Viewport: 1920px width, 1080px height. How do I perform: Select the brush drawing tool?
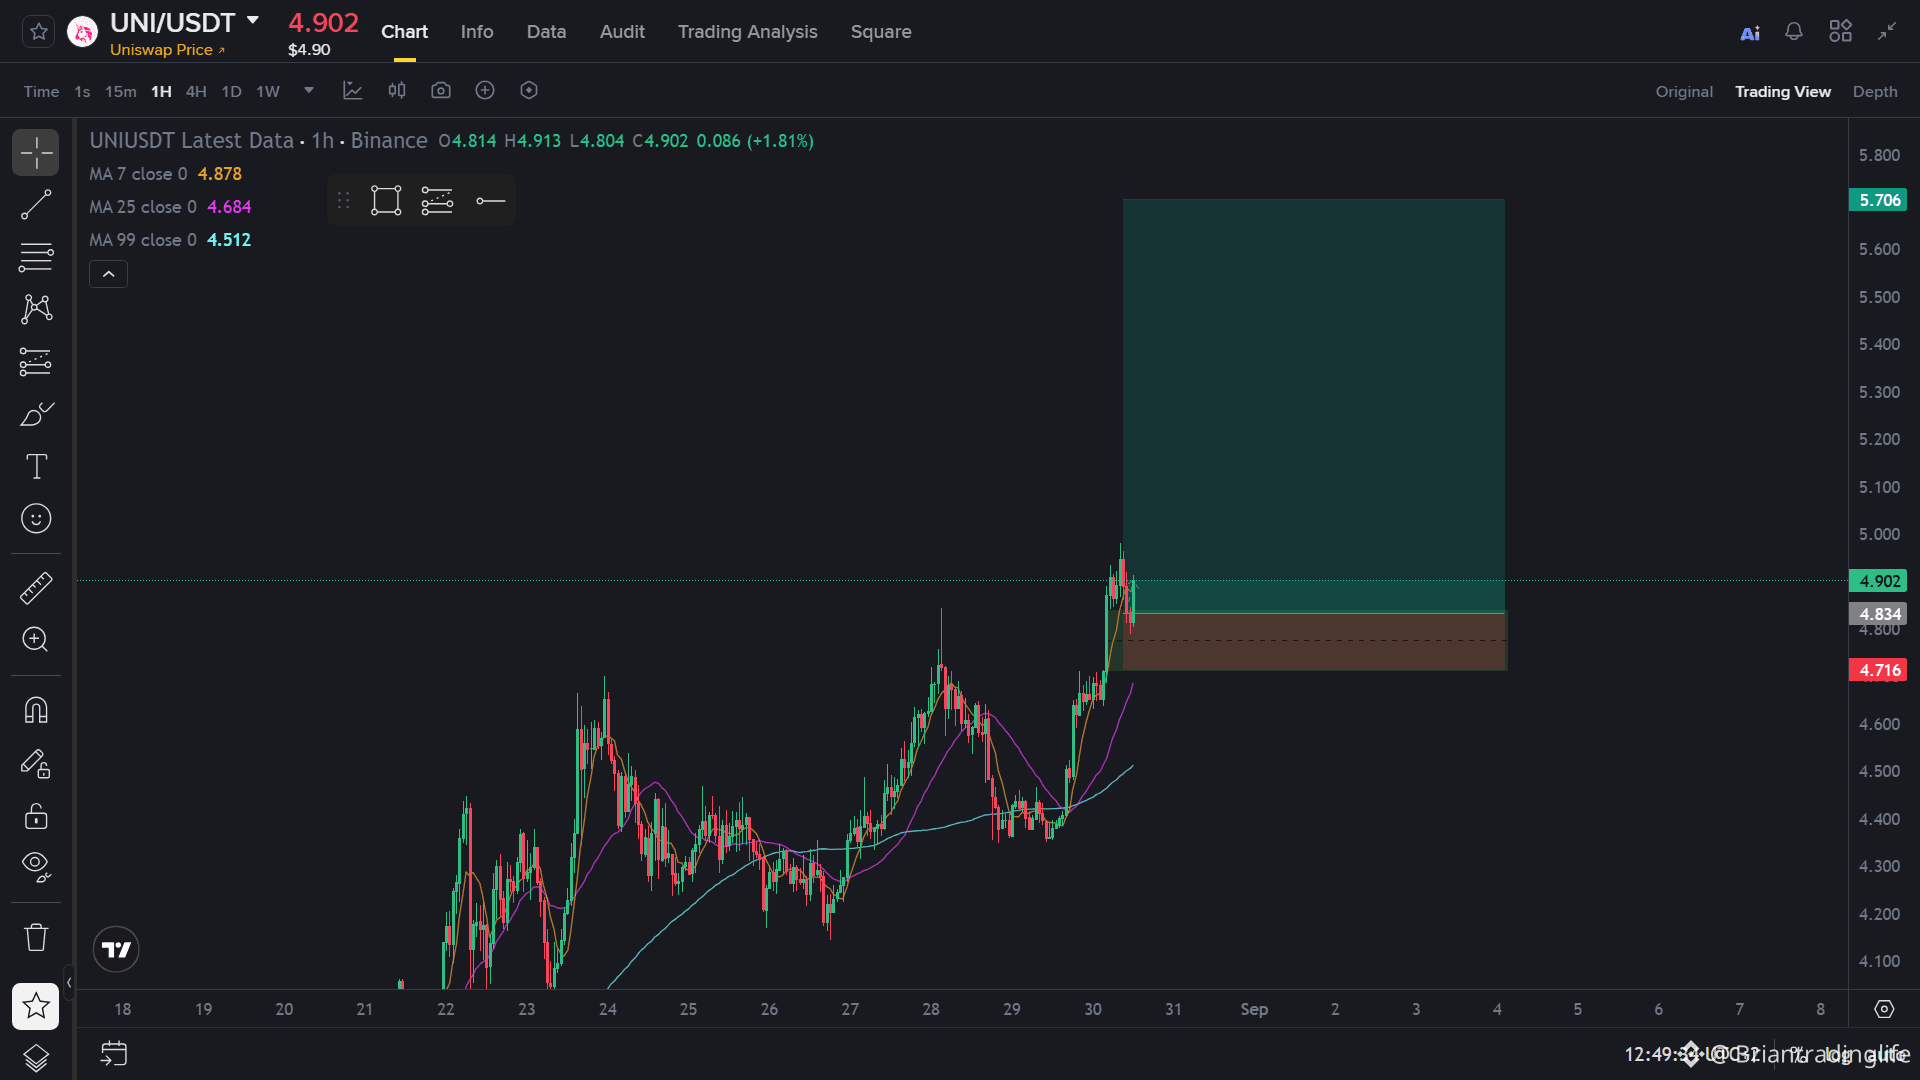pos(36,414)
